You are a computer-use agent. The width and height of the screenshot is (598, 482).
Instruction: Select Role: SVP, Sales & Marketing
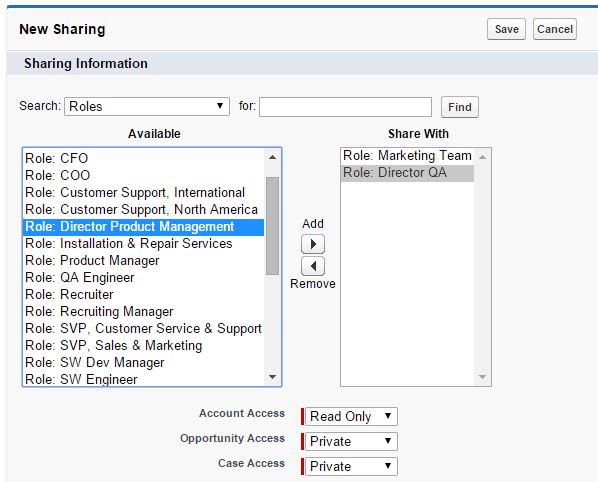click(143, 345)
